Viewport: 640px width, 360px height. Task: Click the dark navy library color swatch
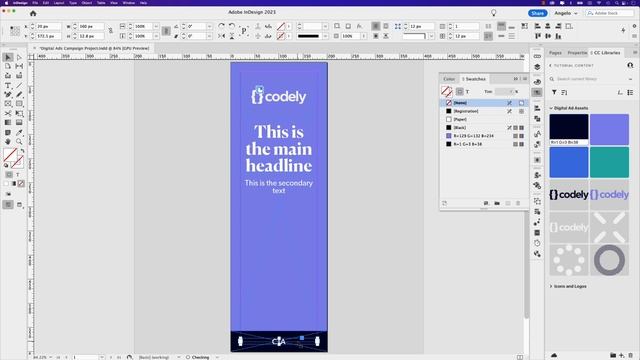569,129
